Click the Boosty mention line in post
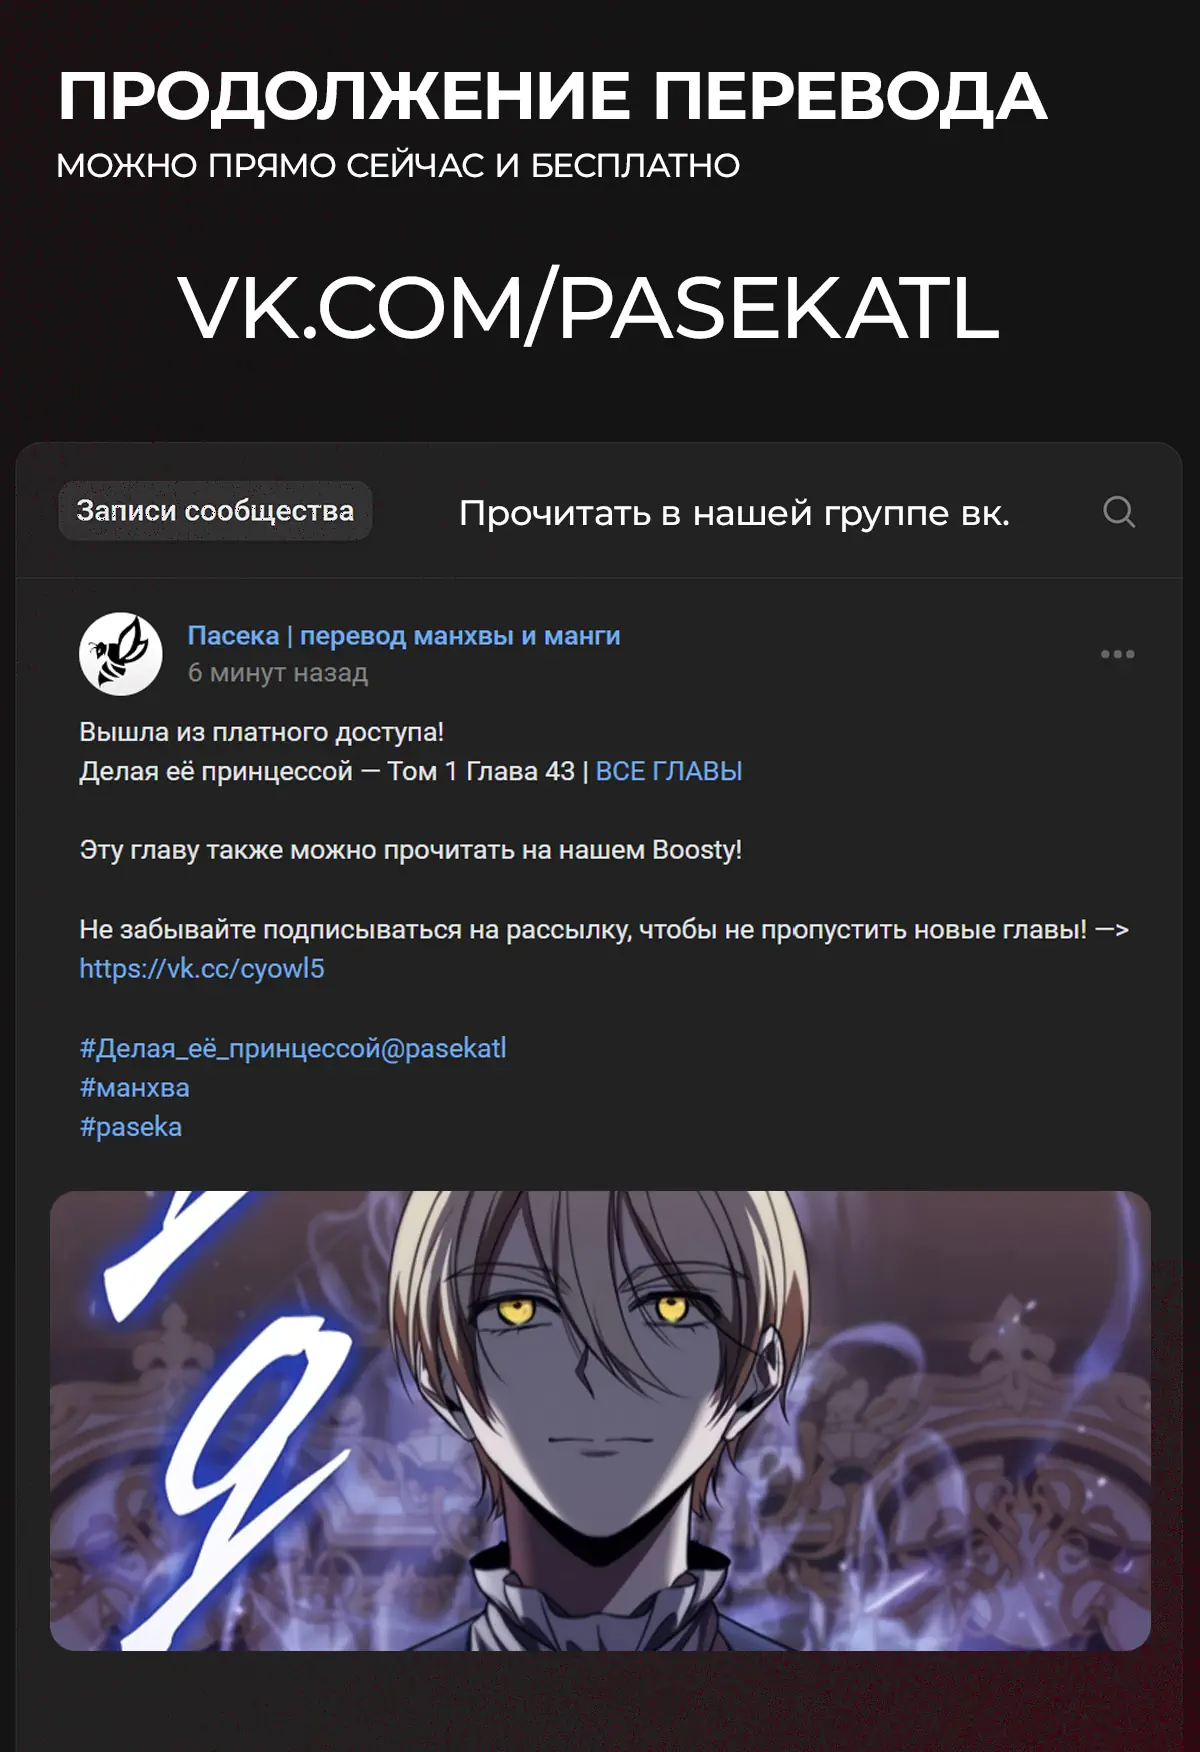This screenshot has height=1752, width=1200. pyautogui.click(x=410, y=851)
